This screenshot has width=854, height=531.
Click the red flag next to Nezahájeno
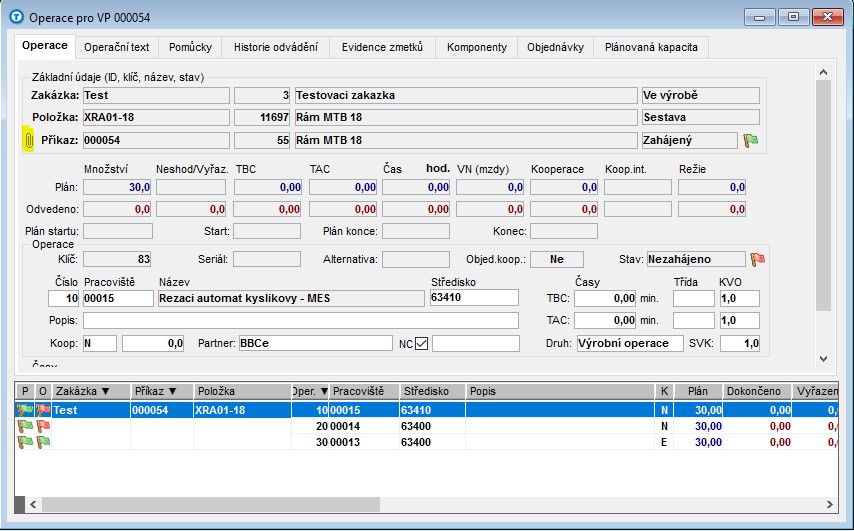point(758,260)
